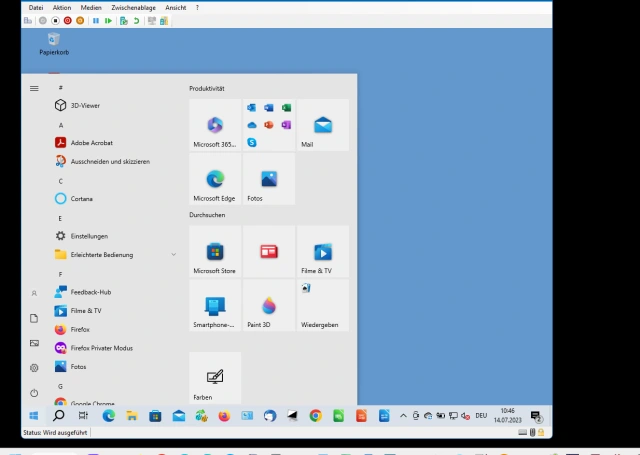Open Adobe Acrobat from the app list
This screenshot has width=640, height=455.
point(91,142)
